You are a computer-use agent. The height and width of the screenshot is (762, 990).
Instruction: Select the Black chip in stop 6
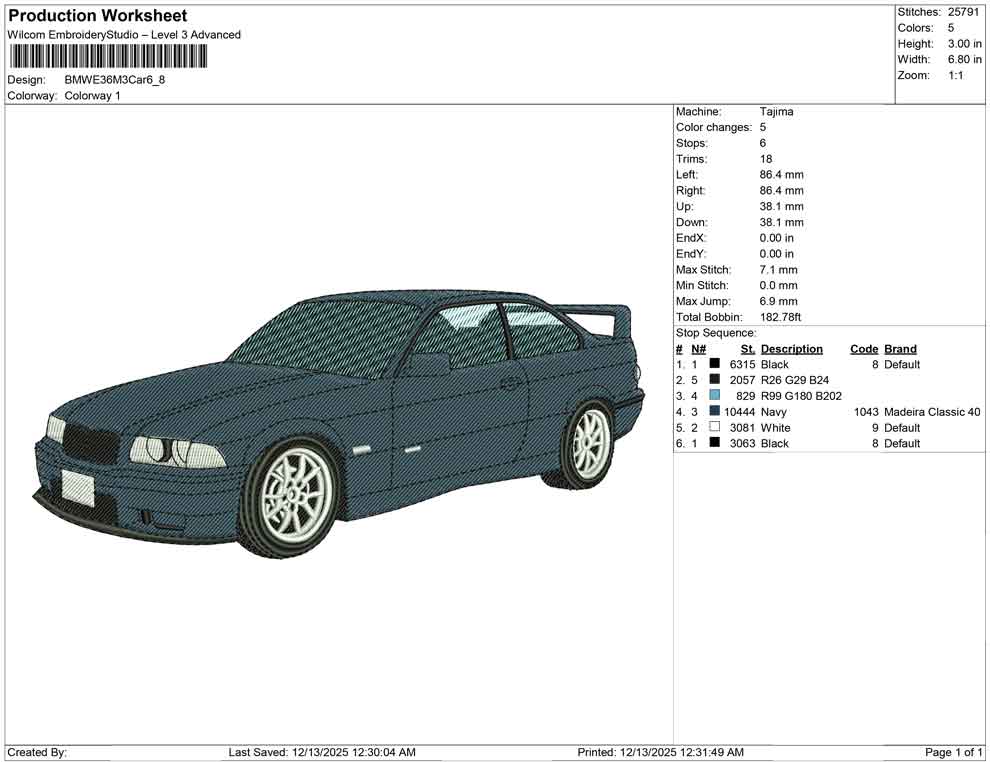pos(712,443)
